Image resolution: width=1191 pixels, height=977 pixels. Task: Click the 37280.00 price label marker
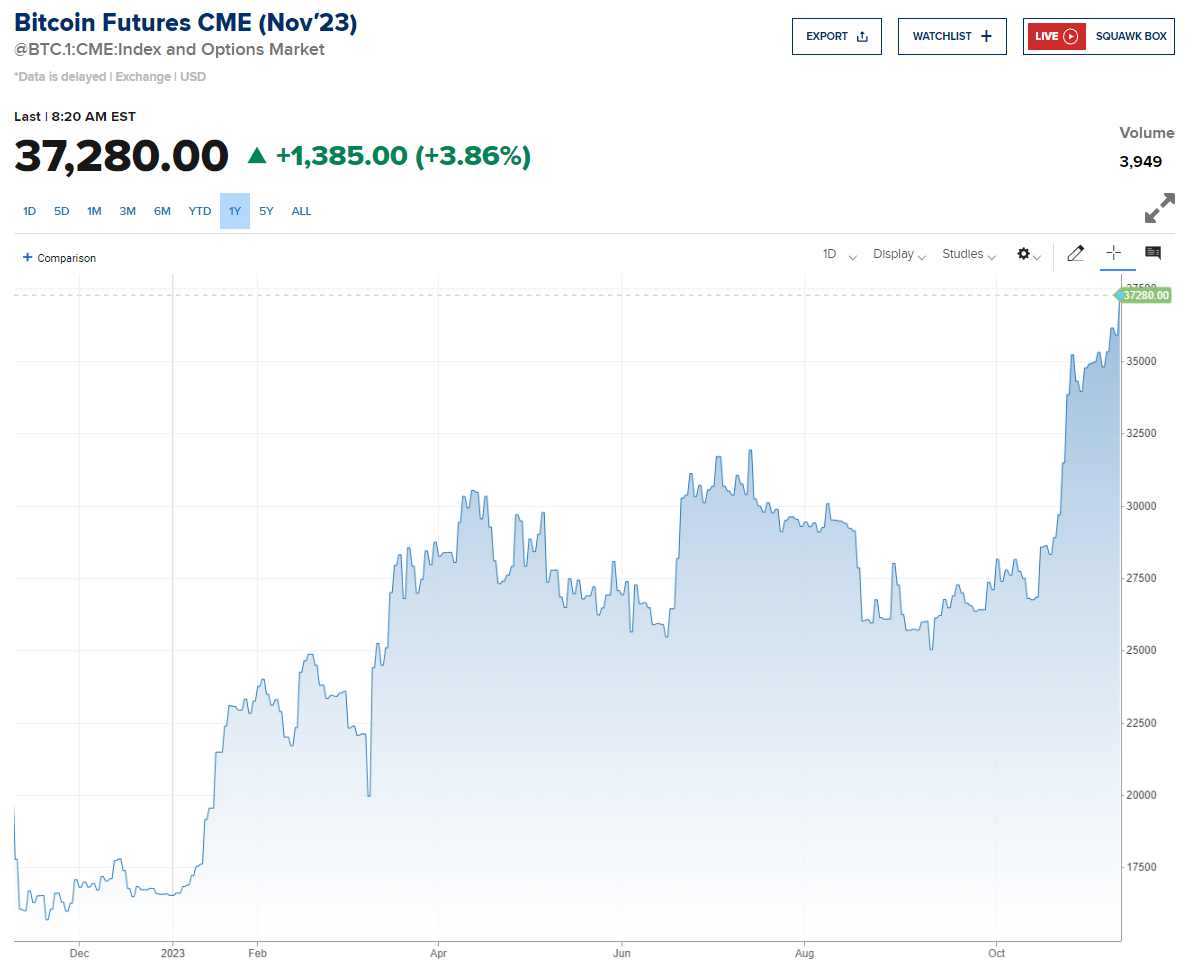point(1144,295)
